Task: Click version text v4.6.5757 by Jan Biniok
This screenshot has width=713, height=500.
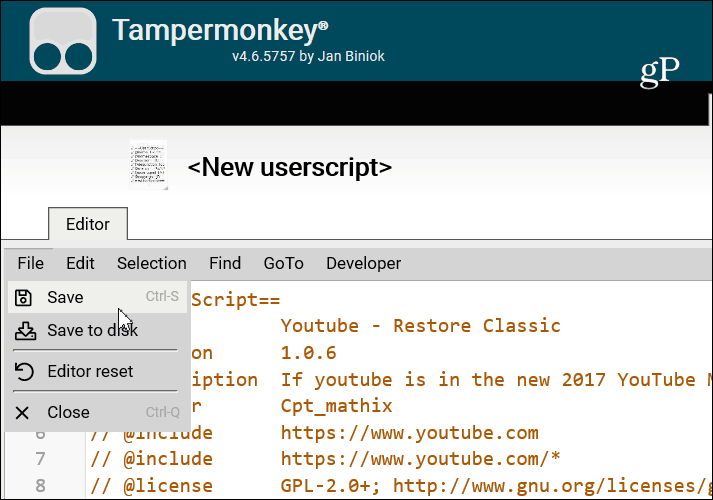Action: click(308, 56)
